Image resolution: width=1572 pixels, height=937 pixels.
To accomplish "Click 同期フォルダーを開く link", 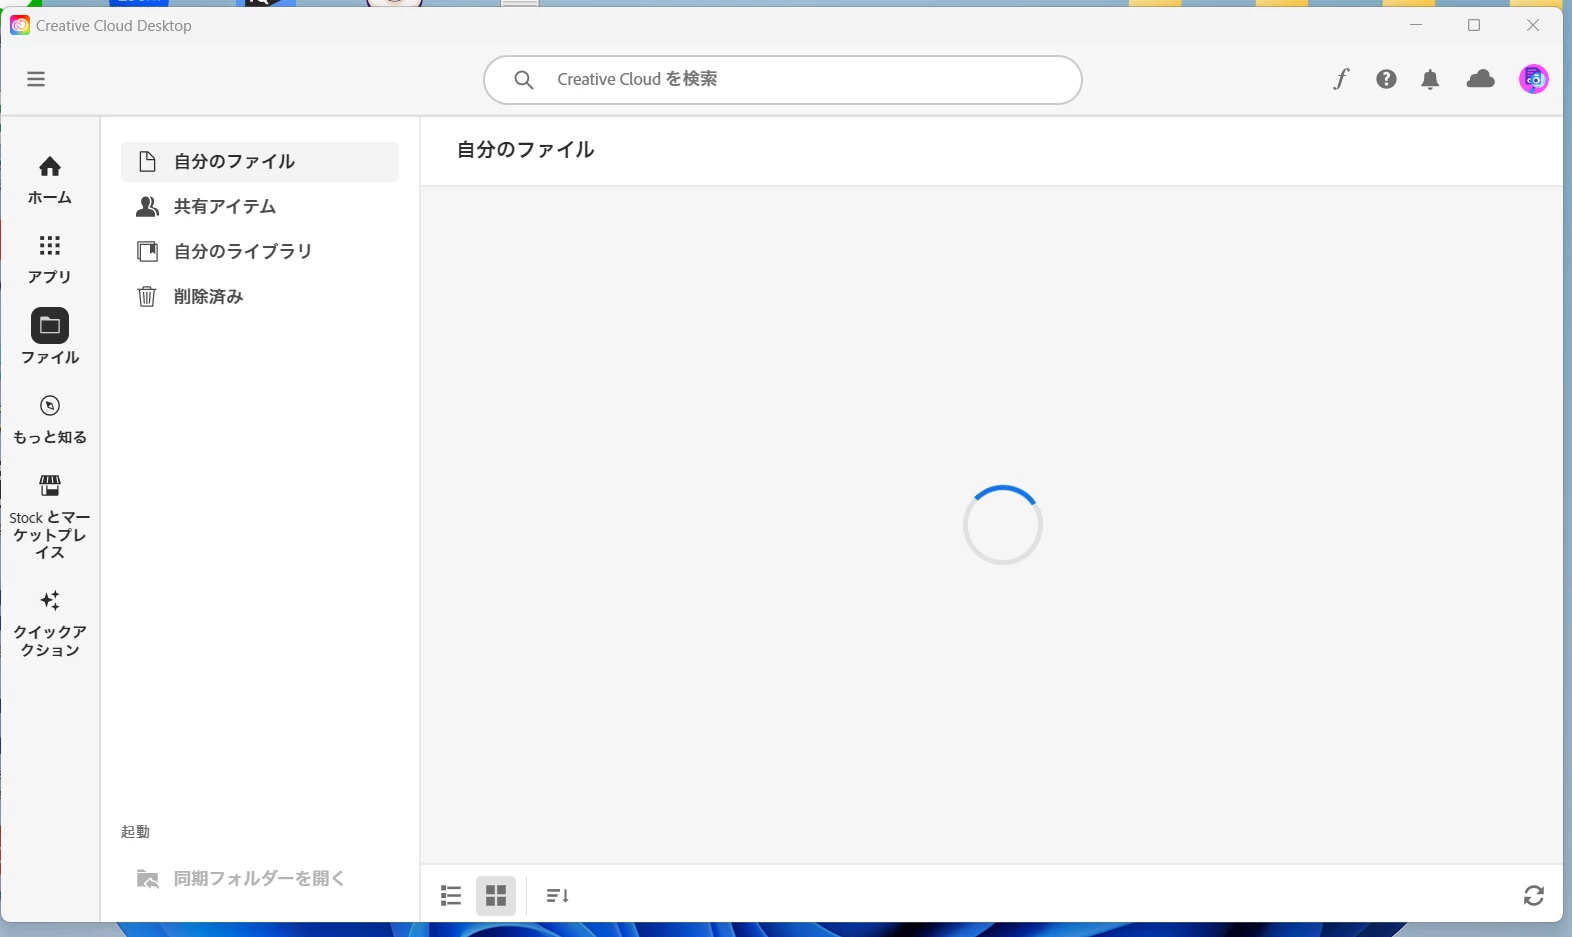I will pyautogui.click(x=241, y=879).
